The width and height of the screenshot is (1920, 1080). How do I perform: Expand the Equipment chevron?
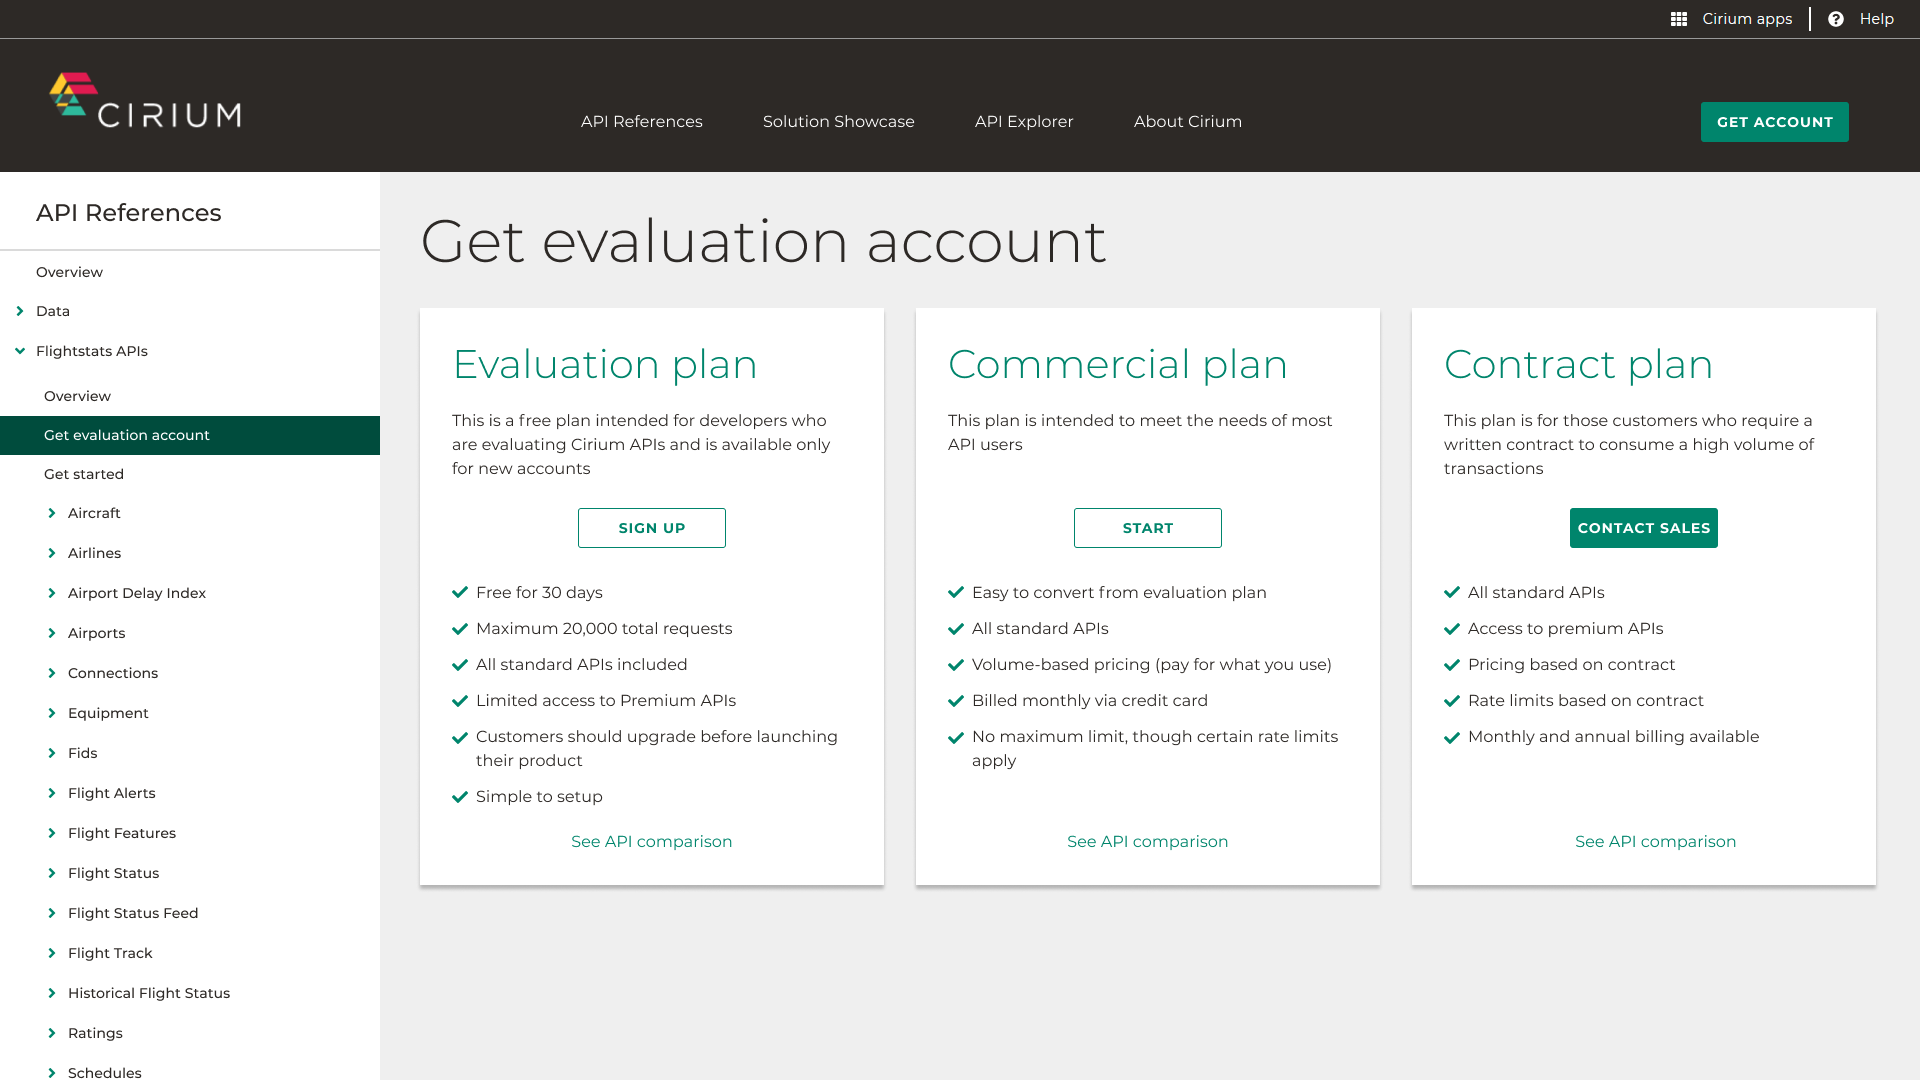point(52,713)
